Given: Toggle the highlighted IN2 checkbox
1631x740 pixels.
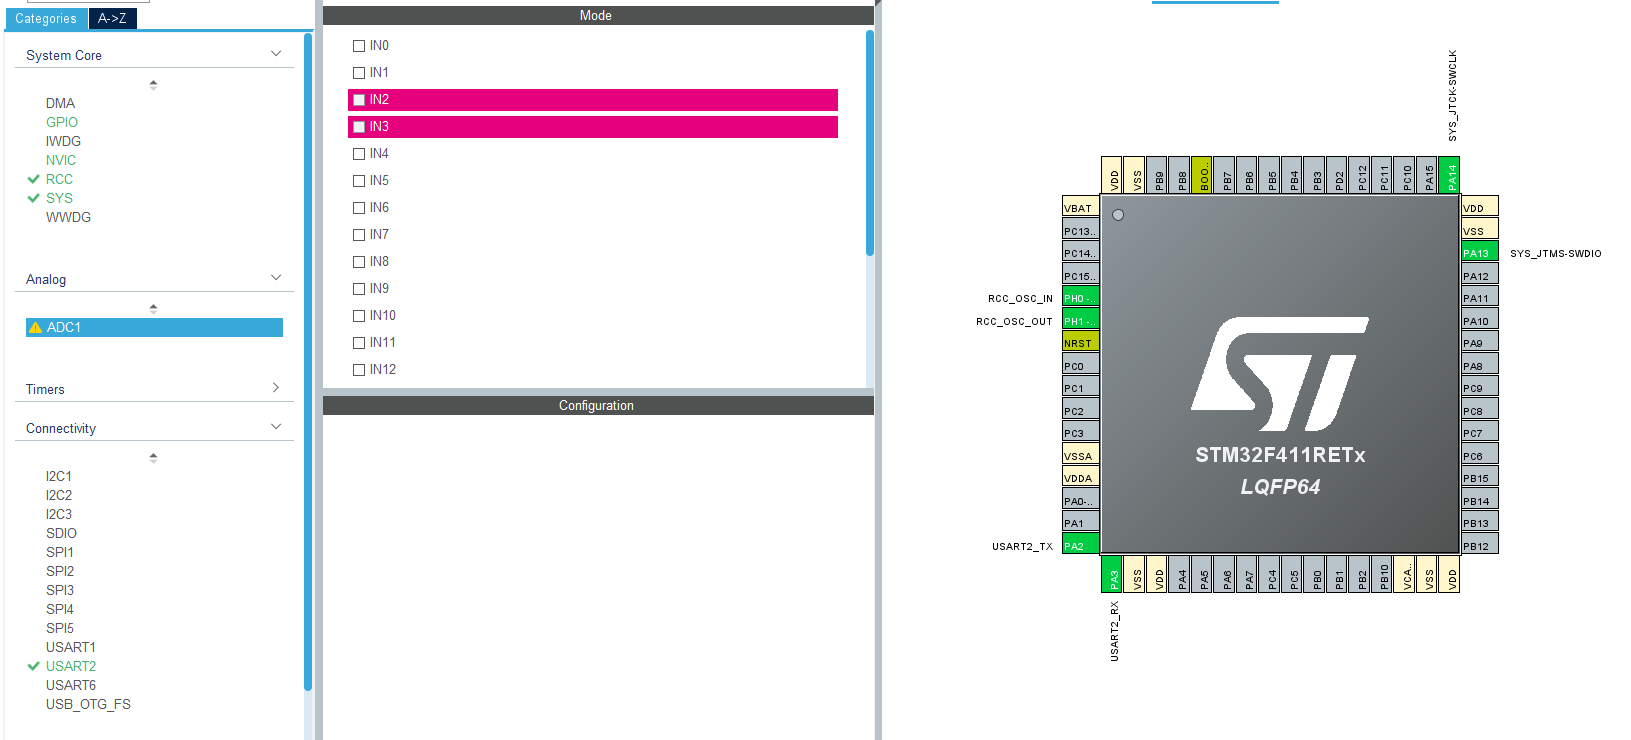Looking at the screenshot, I should point(359,100).
